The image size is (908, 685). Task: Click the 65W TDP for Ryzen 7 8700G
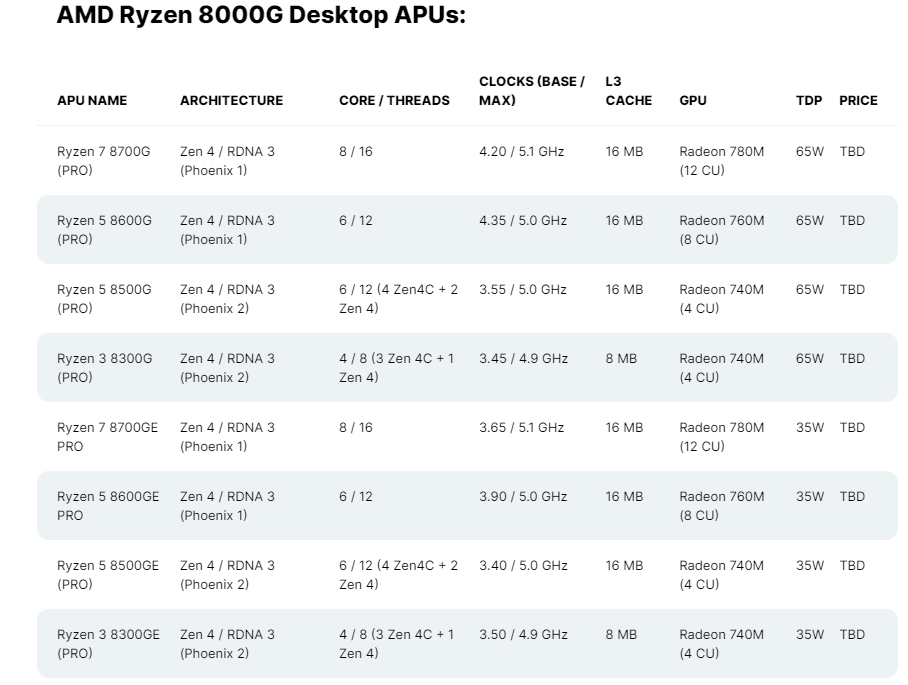[810, 152]
